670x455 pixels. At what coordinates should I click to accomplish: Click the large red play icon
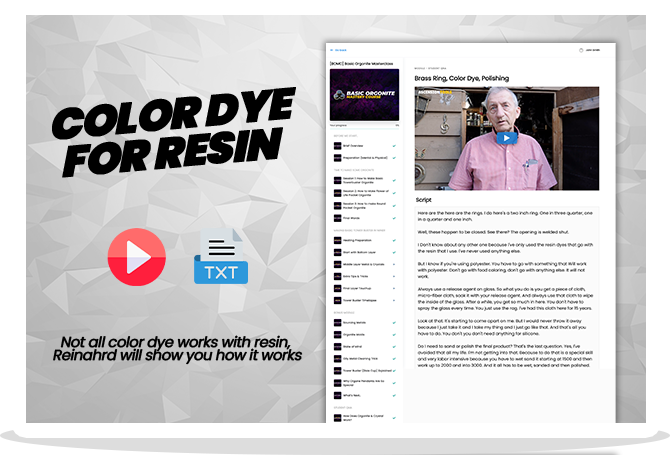click(137, 257)
